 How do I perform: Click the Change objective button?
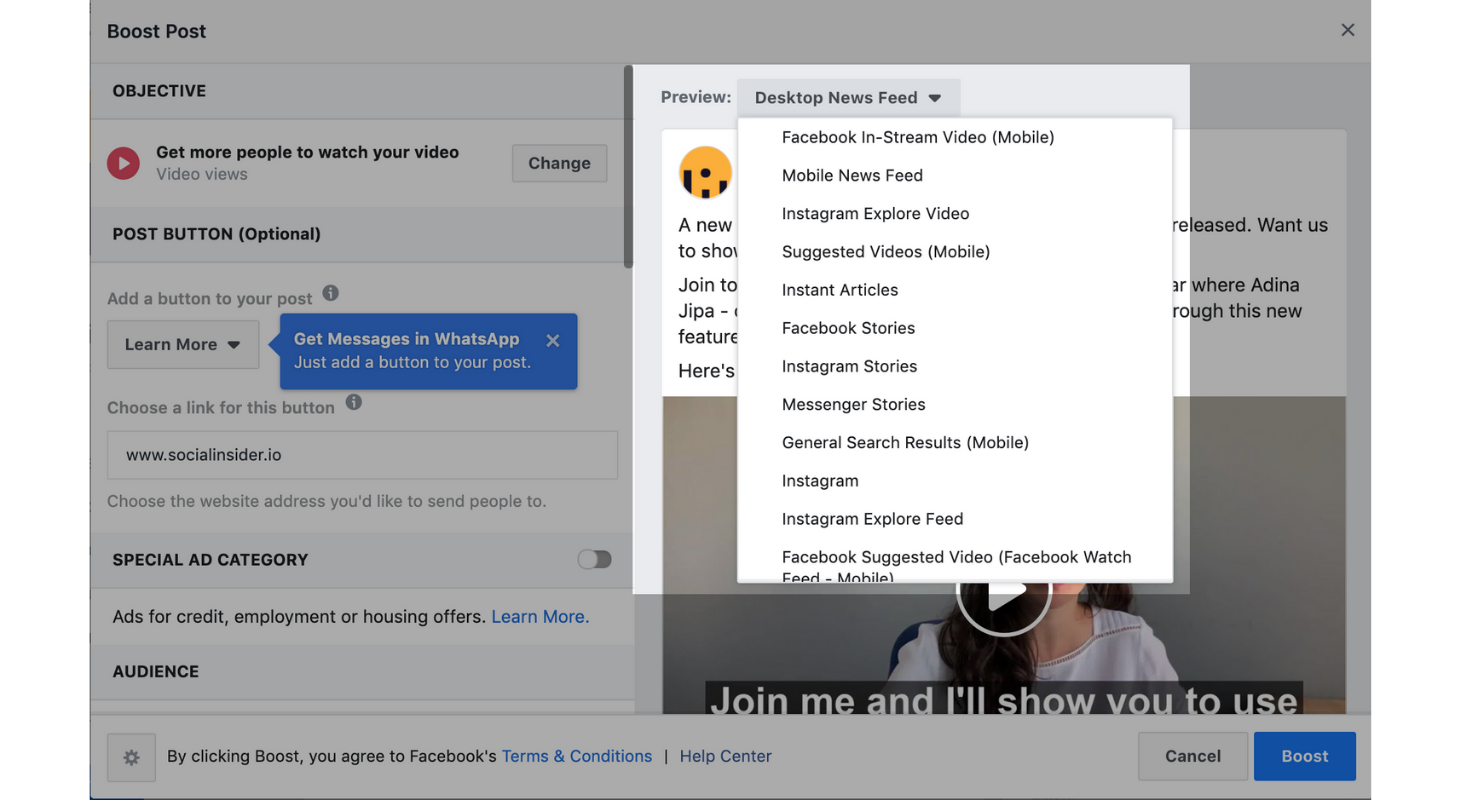[x=559, y=163]
